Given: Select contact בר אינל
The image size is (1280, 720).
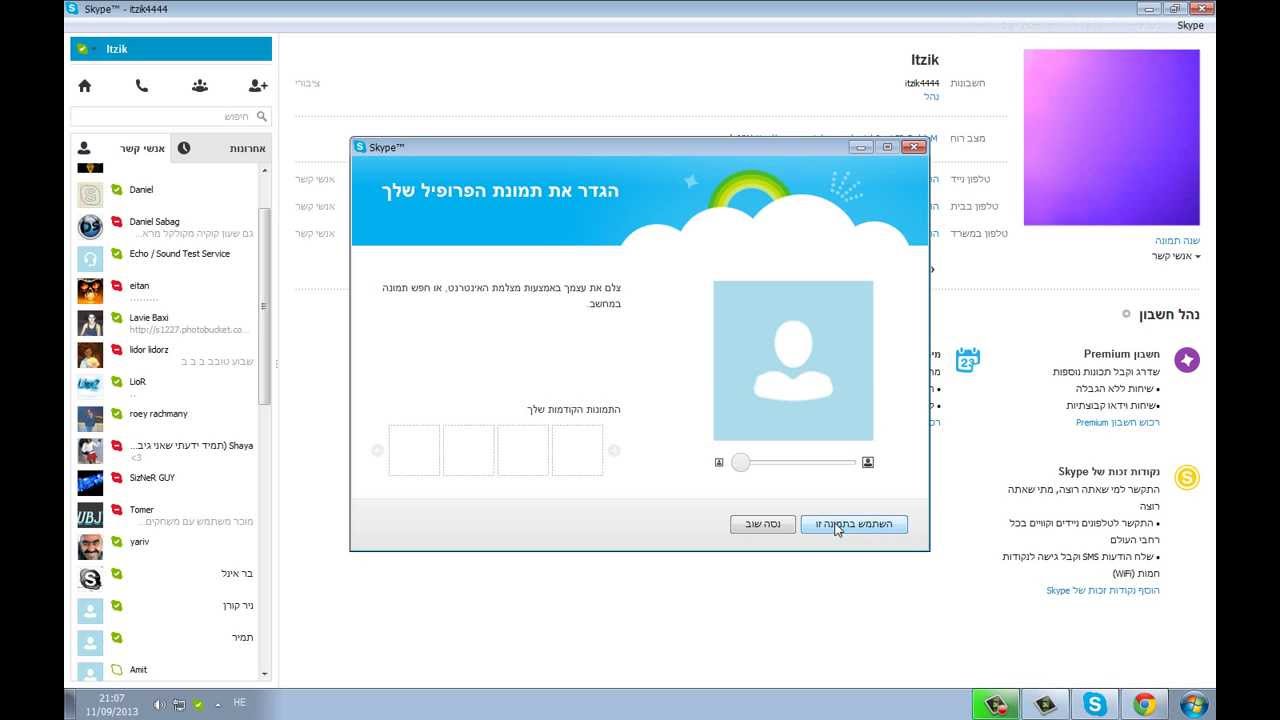Looking at the screenshot, I should pos(165,579).
